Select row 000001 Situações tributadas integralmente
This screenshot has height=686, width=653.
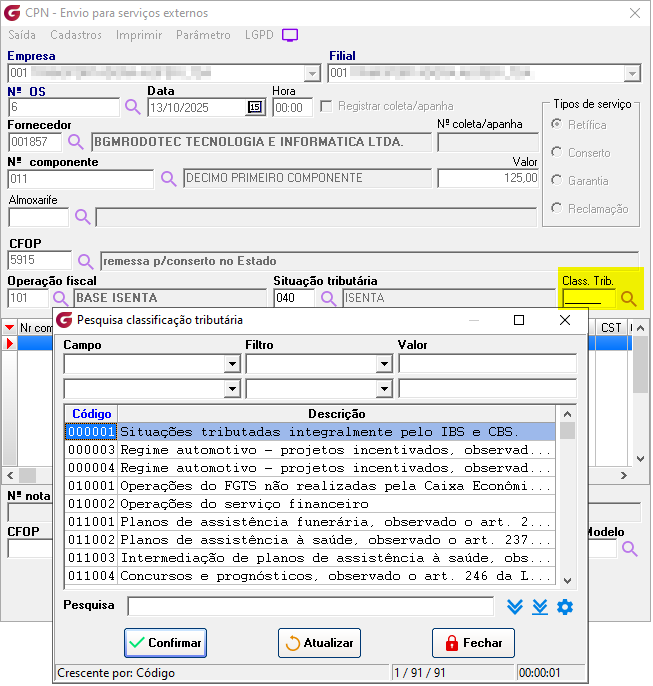[310, 432]
